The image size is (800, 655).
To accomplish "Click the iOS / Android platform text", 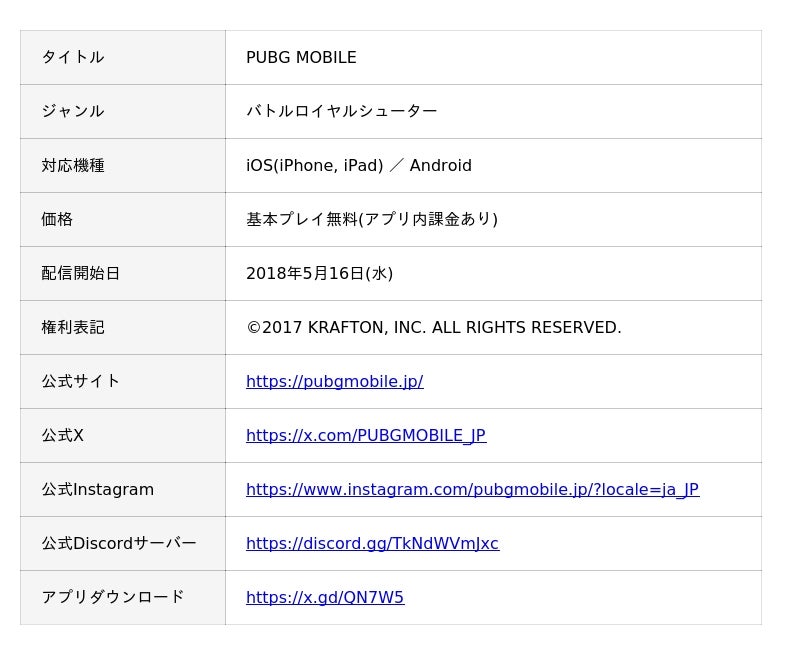I will tap(358, 166).
